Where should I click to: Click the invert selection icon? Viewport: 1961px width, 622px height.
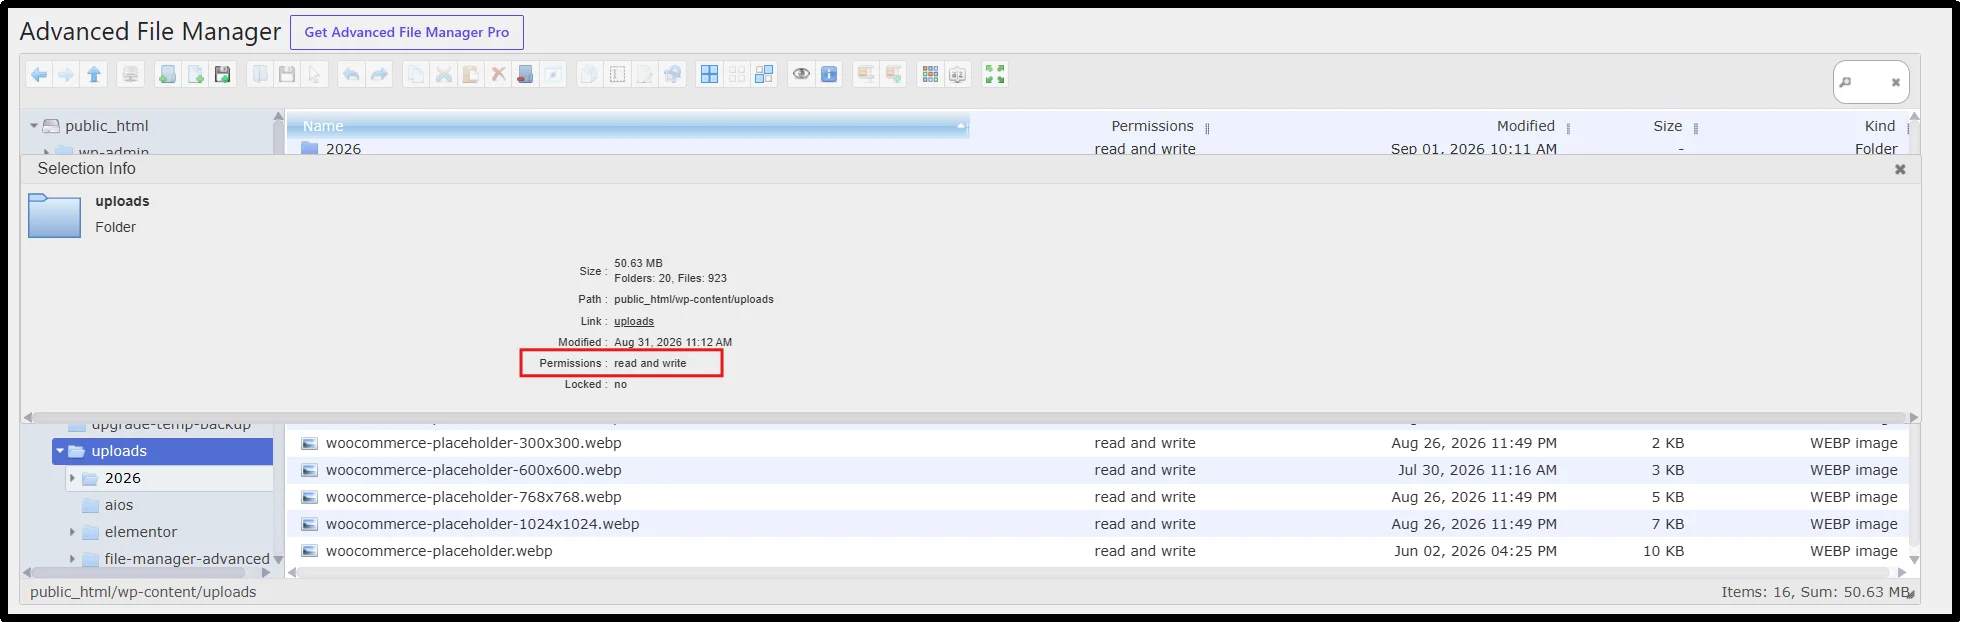click(x=764, y=74)
